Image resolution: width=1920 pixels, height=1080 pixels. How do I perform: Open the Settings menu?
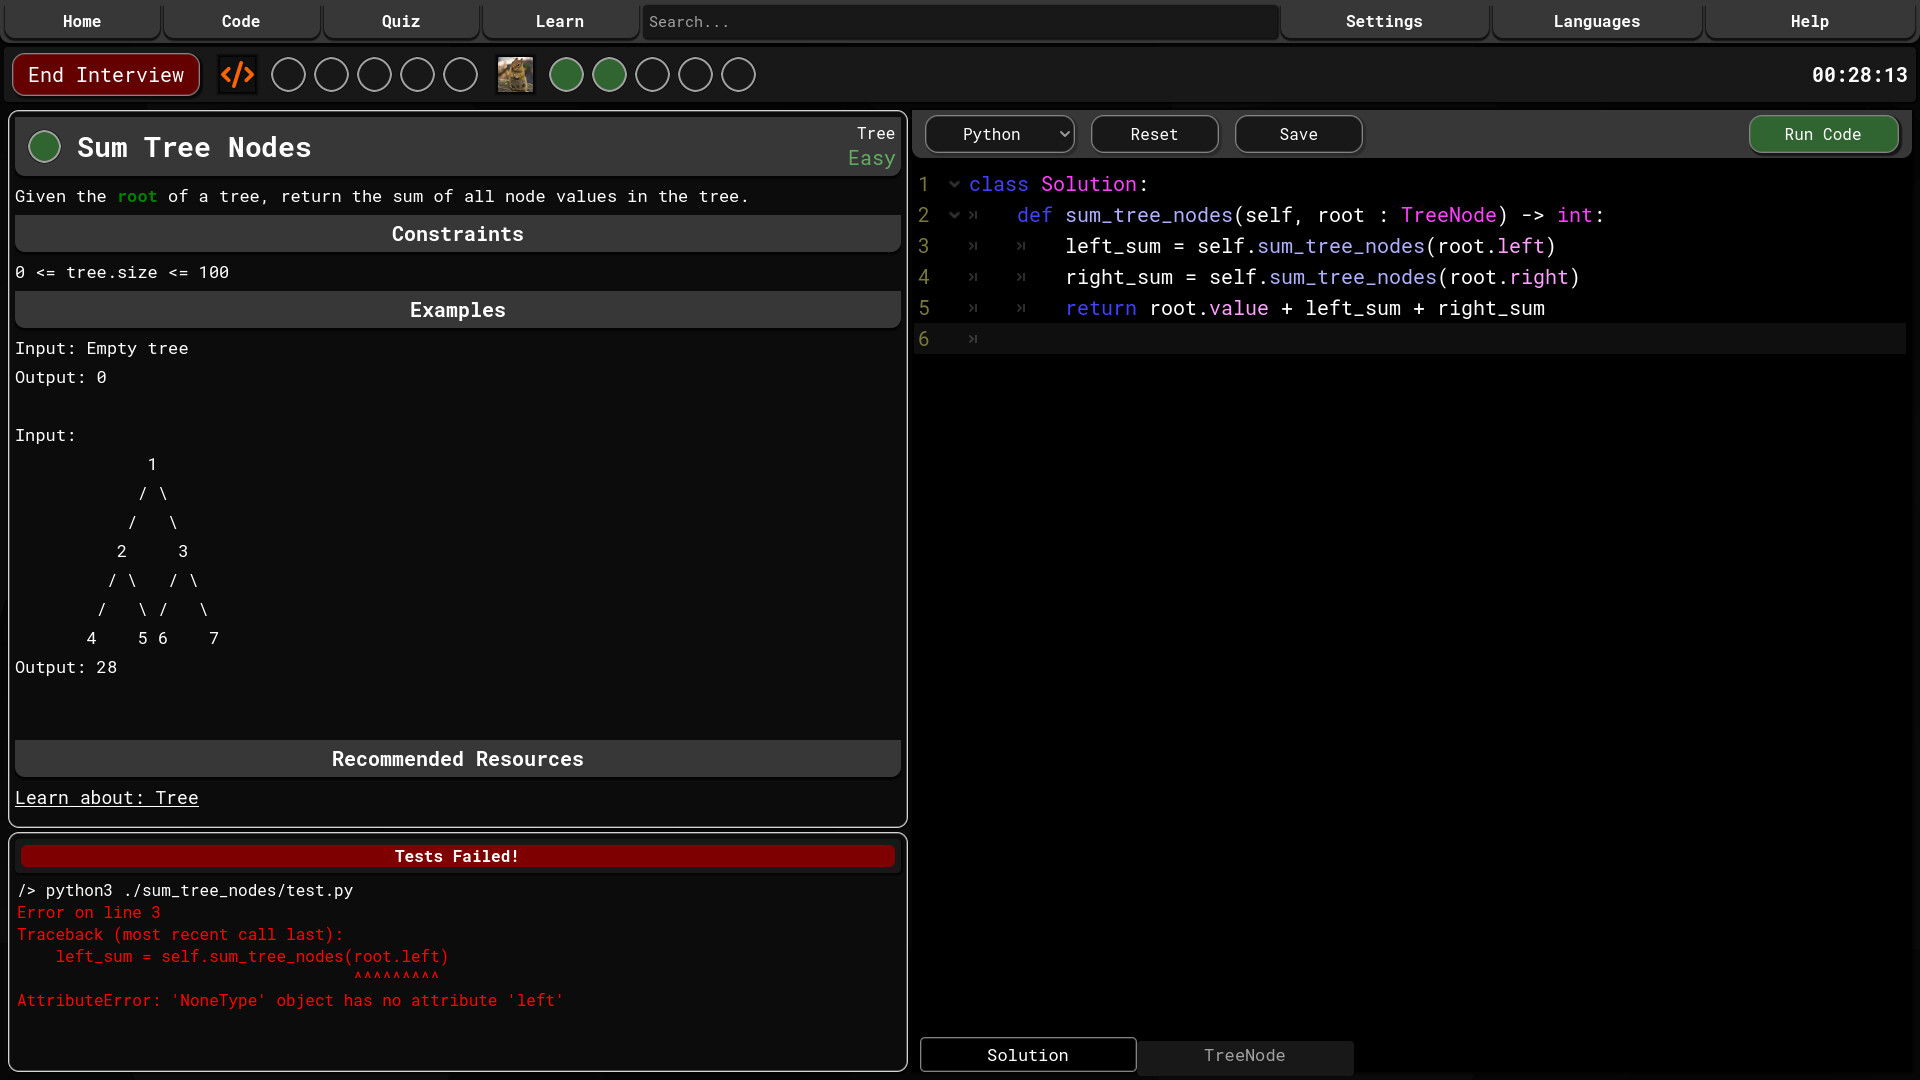pyautogui.click(x=1384, y=21)
